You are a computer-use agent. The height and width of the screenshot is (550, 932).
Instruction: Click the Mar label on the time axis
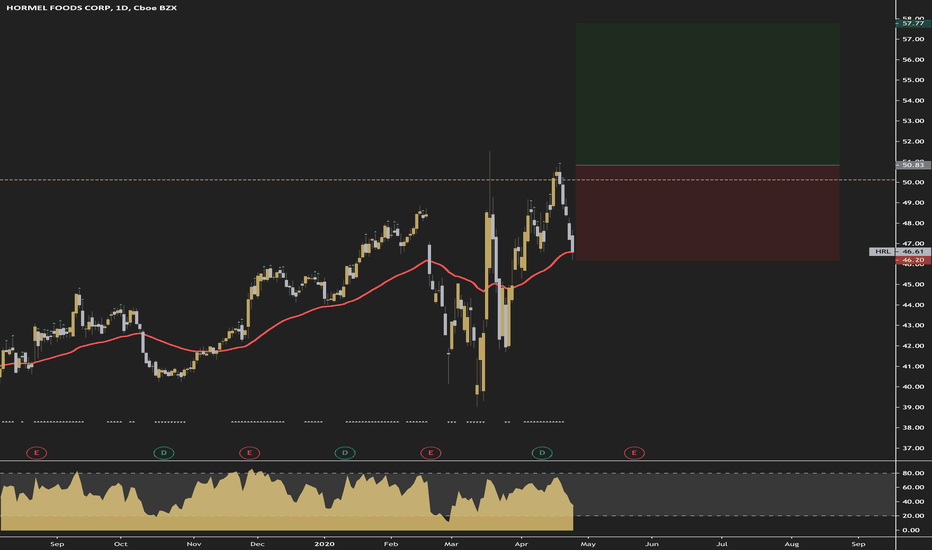[451, 544]
